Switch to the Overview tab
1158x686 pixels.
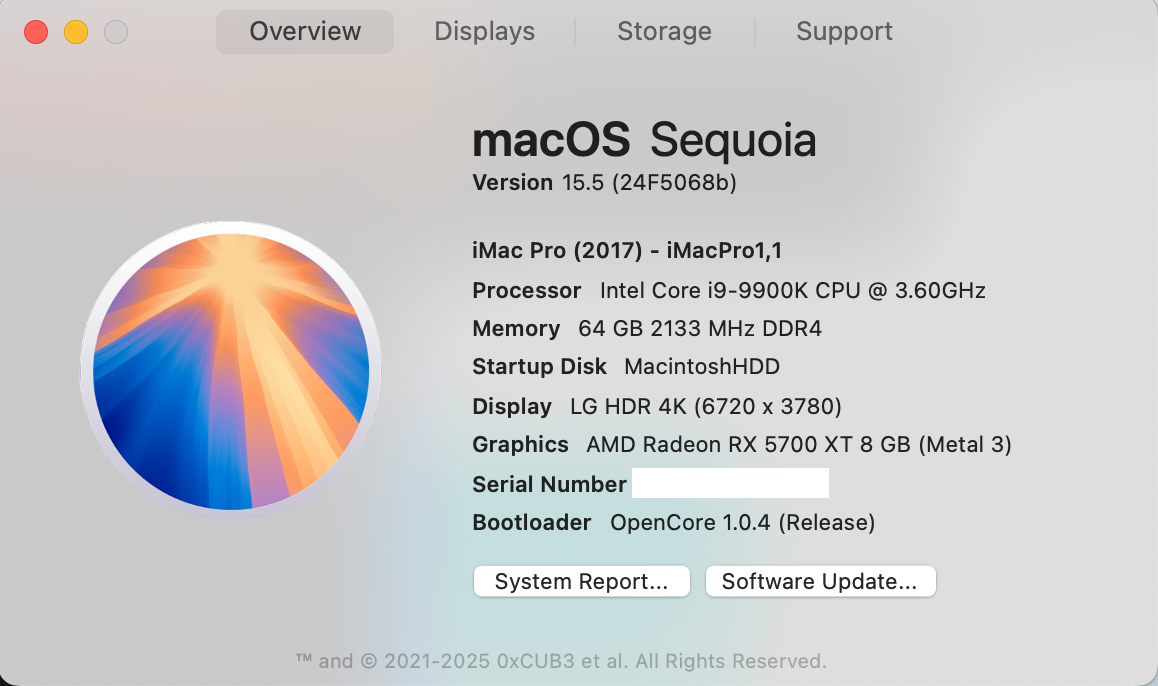tap(305, 31)
